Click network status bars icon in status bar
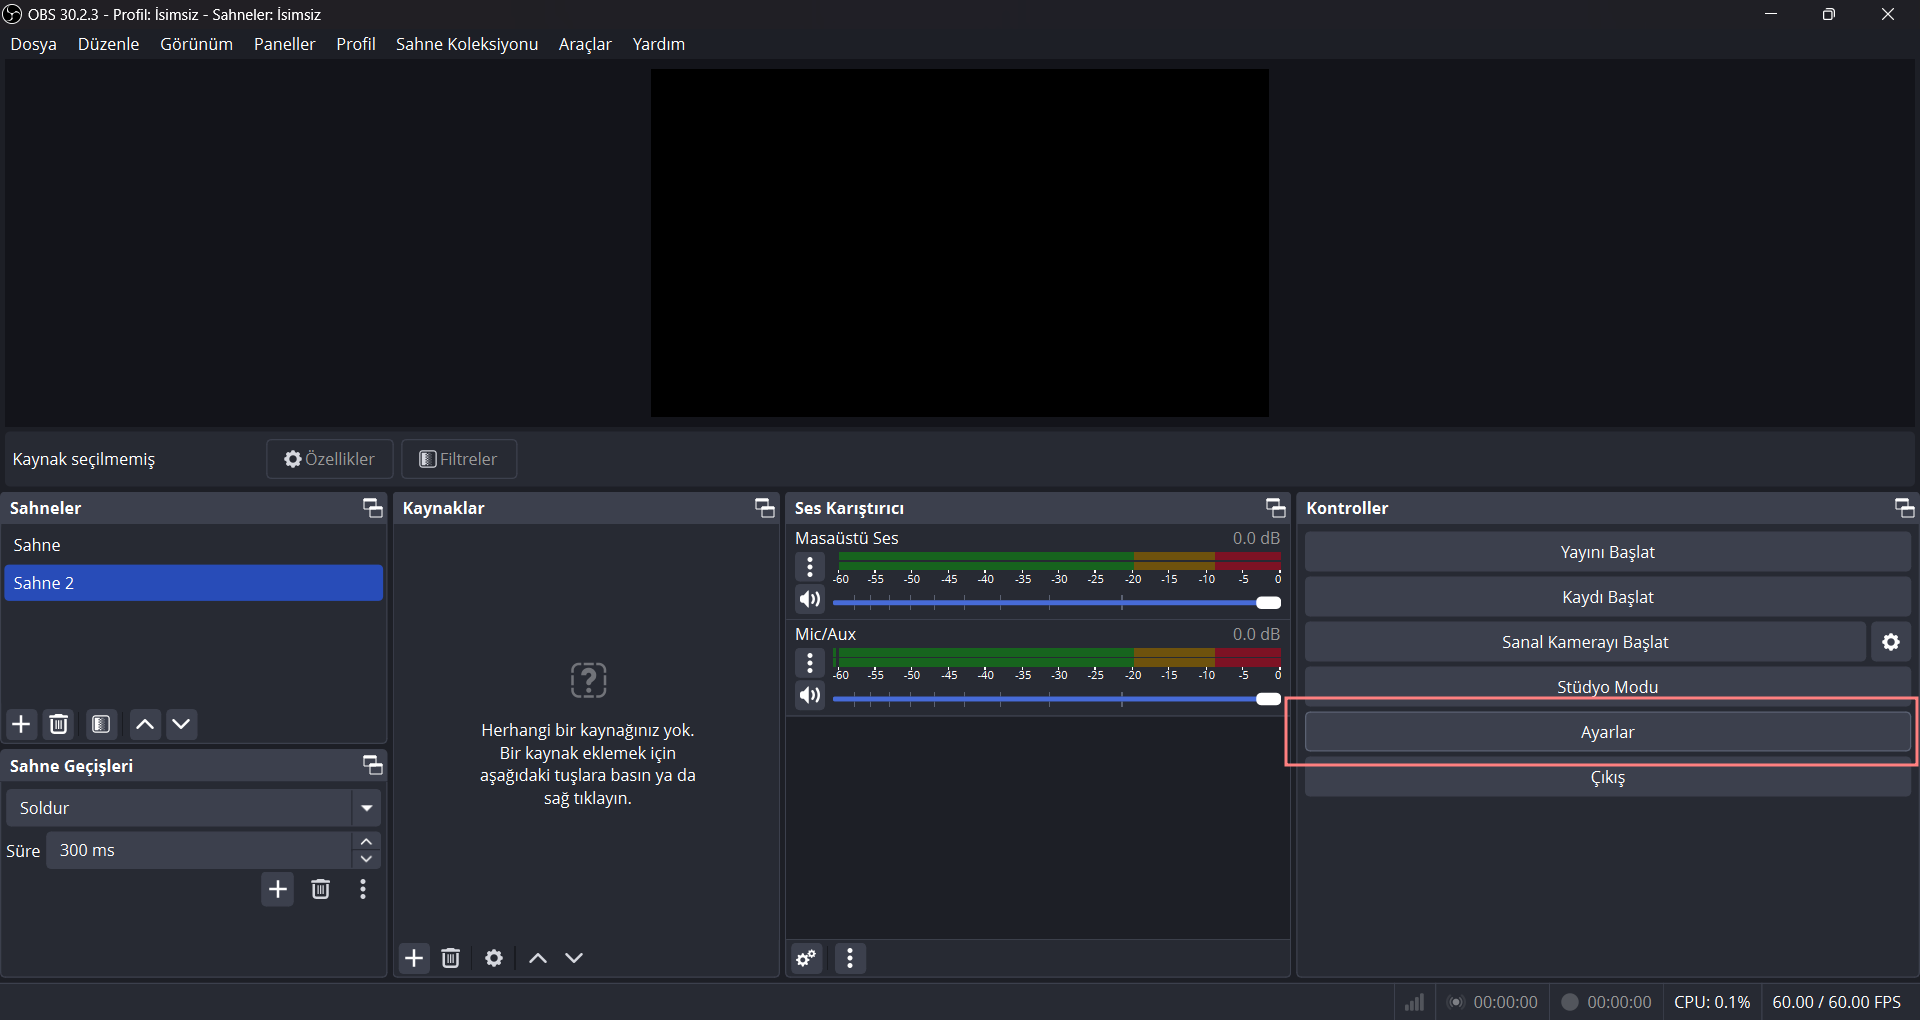 1414,1002
